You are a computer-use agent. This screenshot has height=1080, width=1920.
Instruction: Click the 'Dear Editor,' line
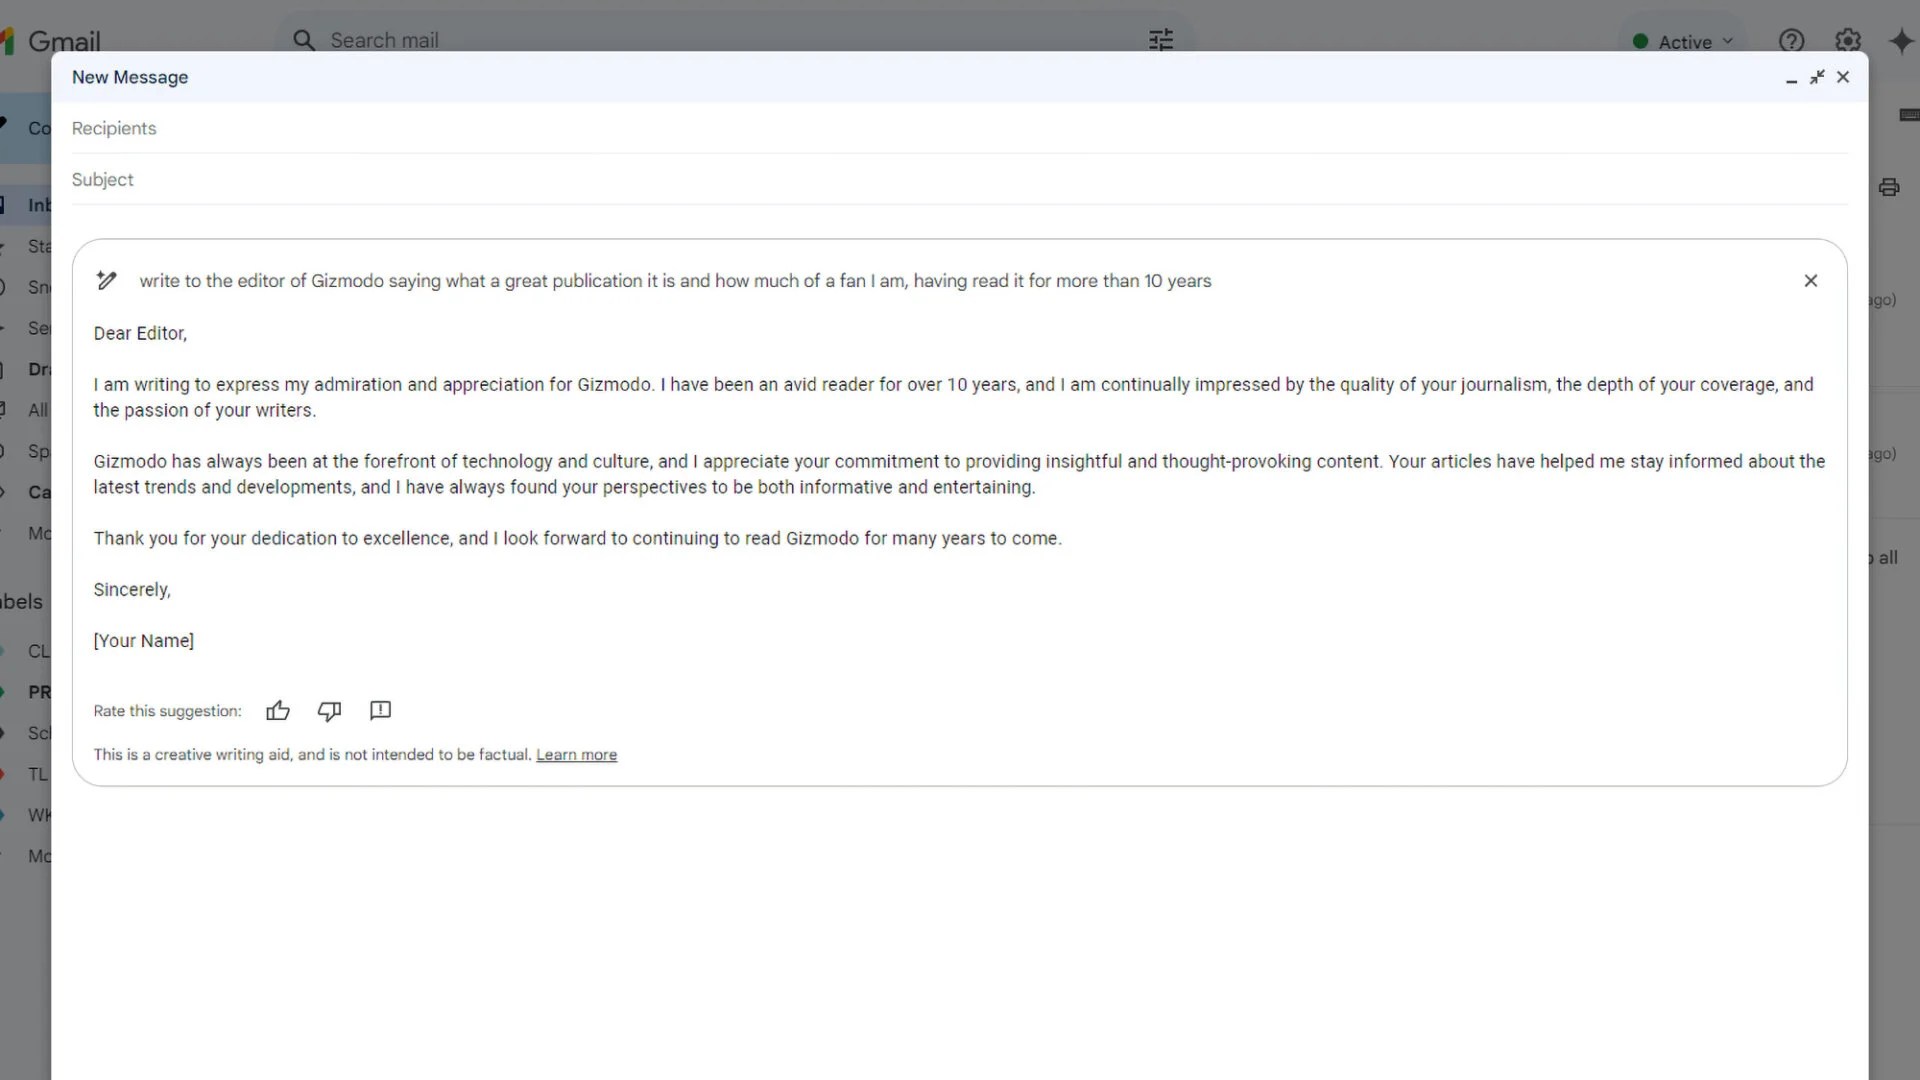coord(140,333)
